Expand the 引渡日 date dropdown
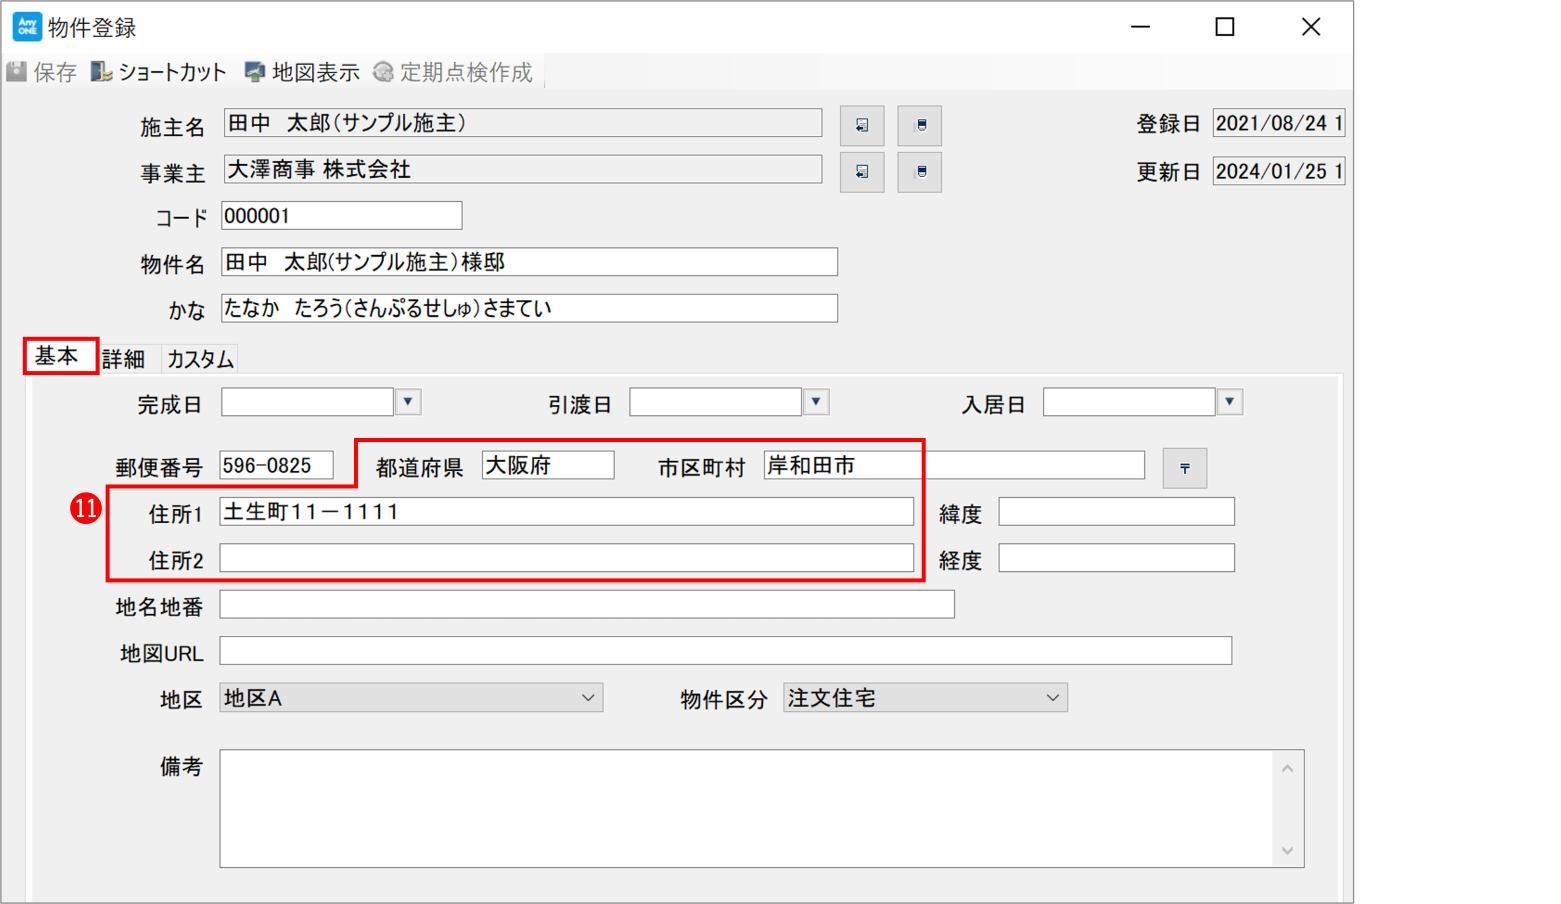This screenshot has height=904, width=1561. (816, 402)
